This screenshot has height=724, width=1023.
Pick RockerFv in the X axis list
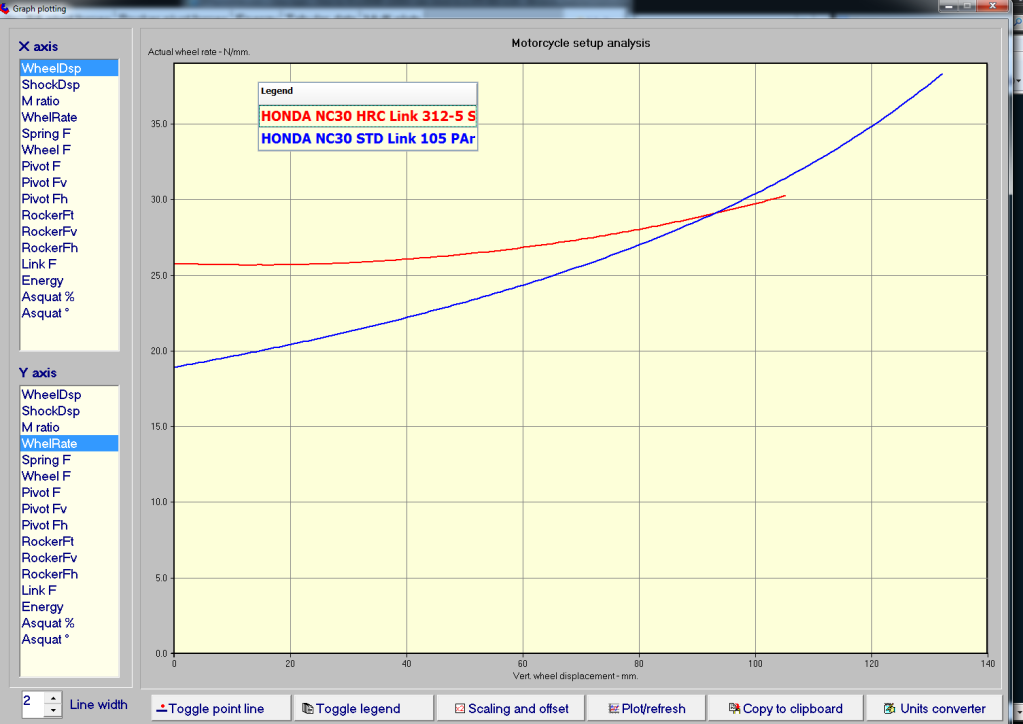69,231
